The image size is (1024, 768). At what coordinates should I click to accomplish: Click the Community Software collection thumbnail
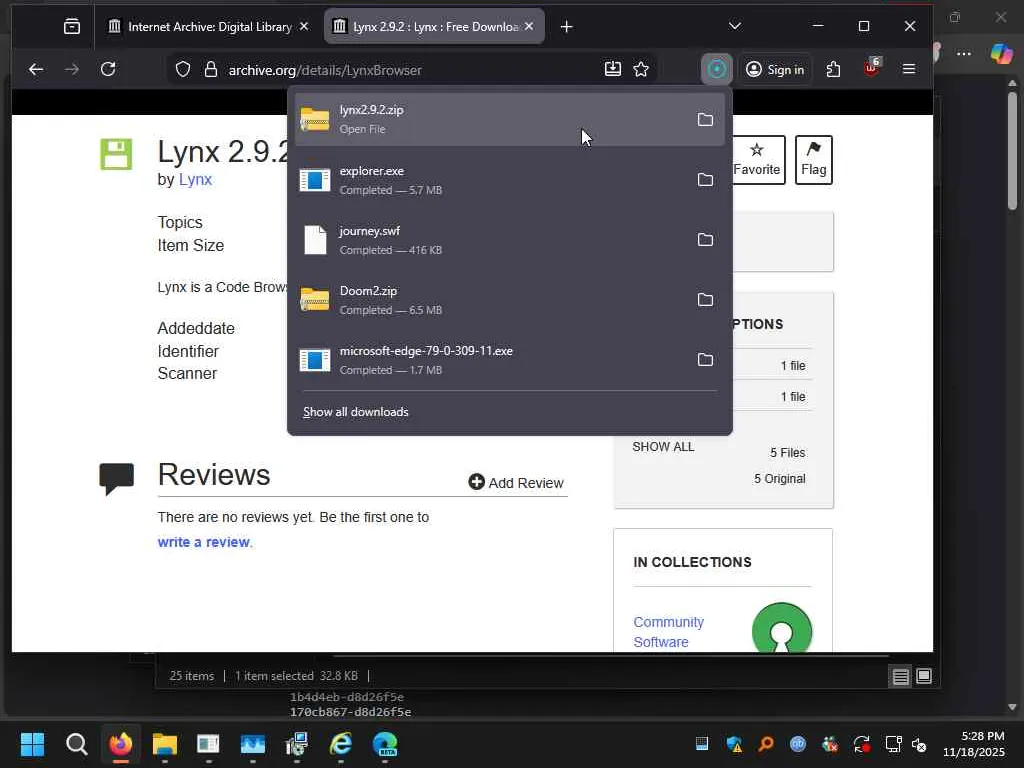click(x=782, y=628)
